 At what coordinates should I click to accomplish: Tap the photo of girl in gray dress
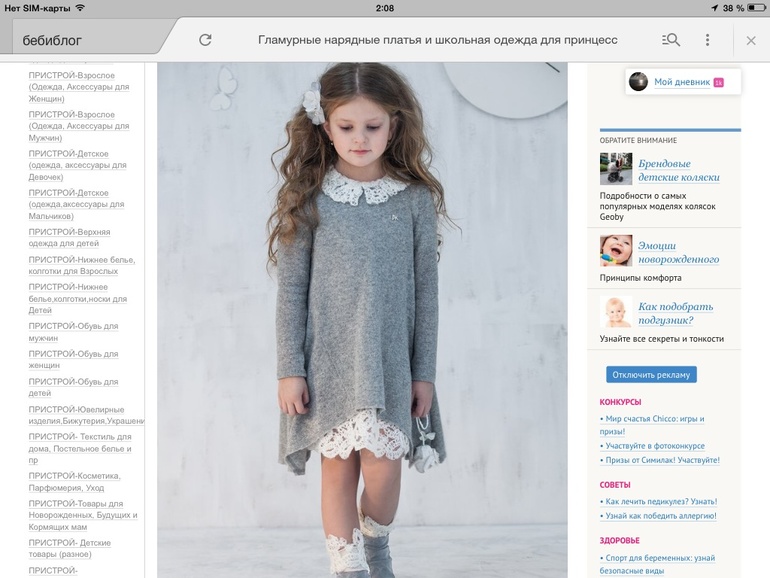362,320
